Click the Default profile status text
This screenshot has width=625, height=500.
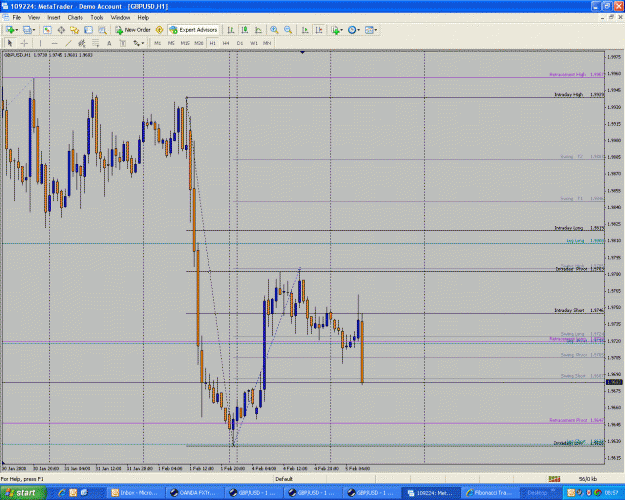(x=284, y=479)
